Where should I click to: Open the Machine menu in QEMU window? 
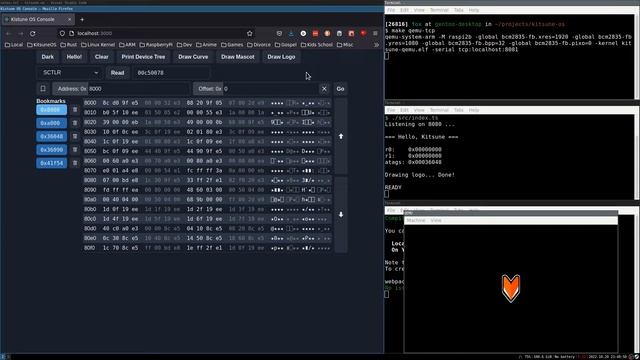416,220
